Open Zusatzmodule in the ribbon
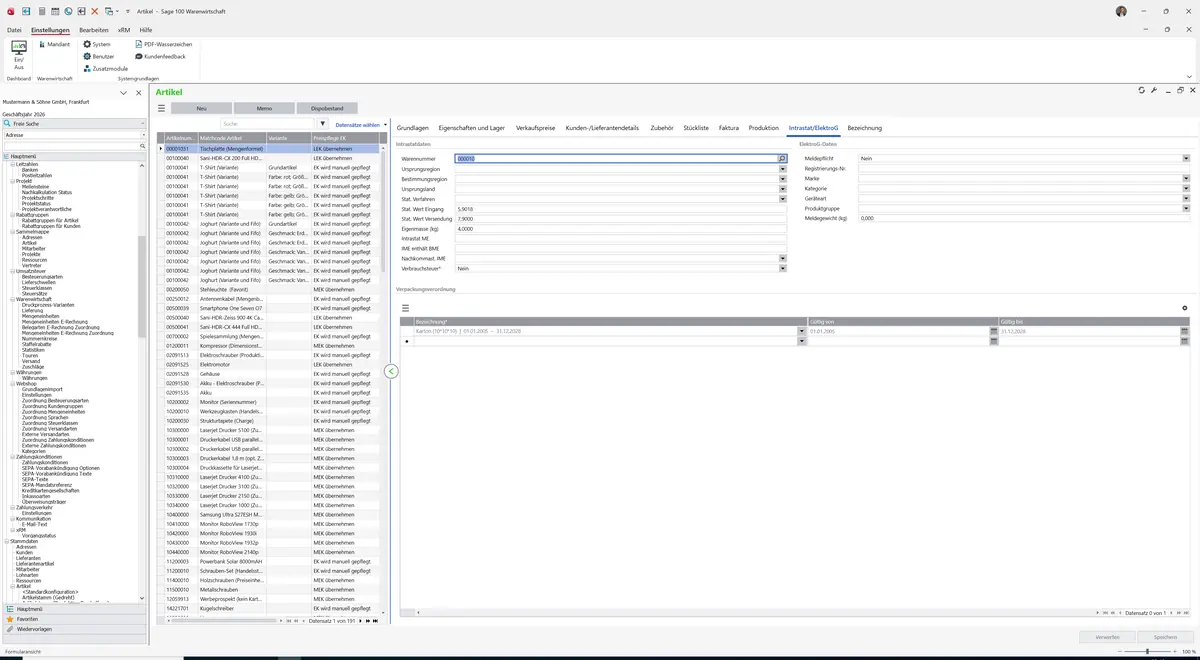Image resolution: width=1200 pixels, height=660 pixels. (105, 68)
